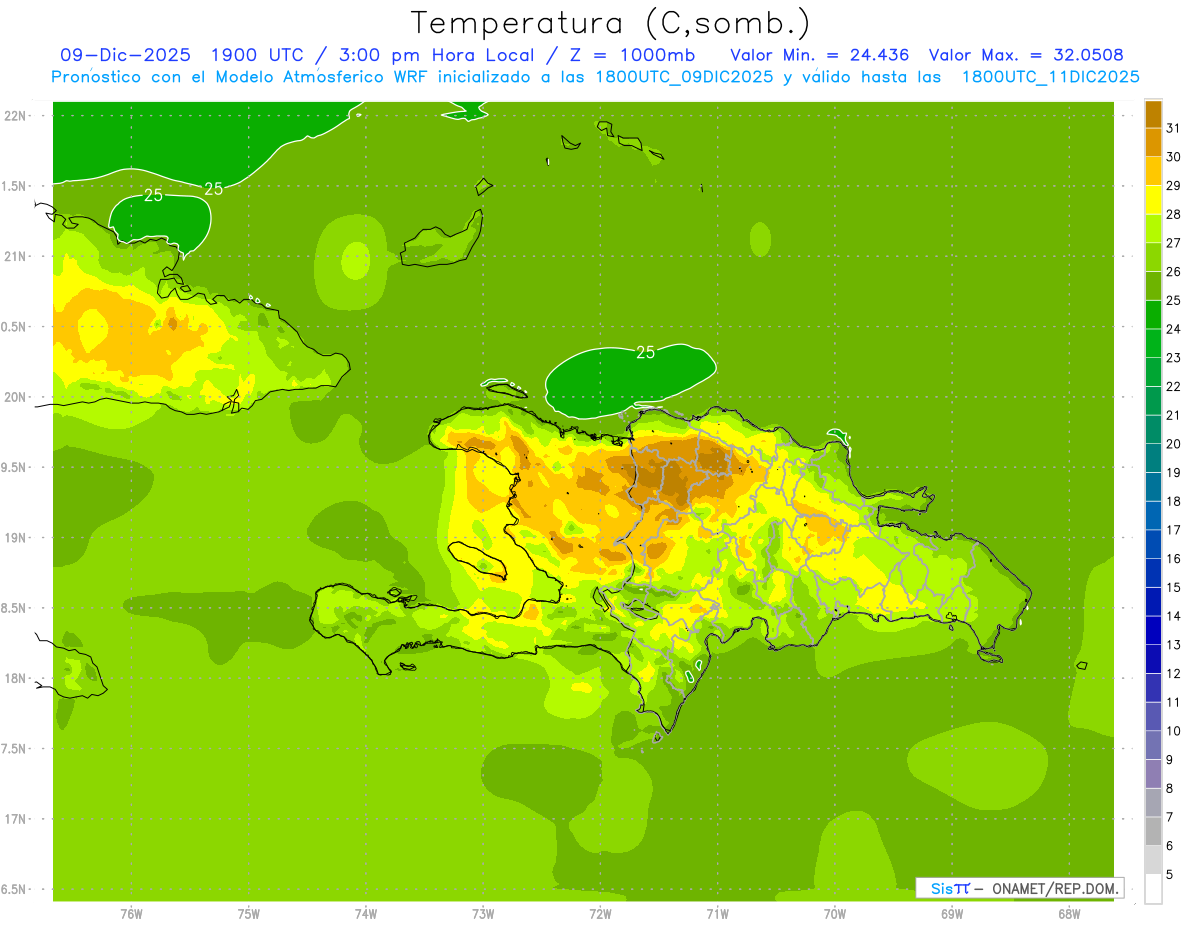Image resolution: width=1200 pixels, height=927 pixels.
Task: Click the 25 contour label north of Hispaniola
Action: pos(646,352)
